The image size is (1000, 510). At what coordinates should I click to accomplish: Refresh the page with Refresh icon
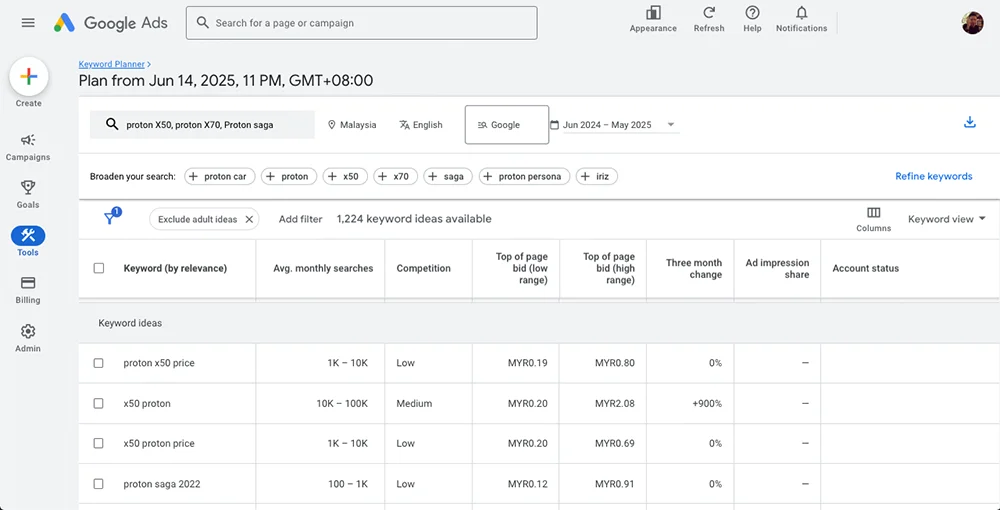(709, 13)
